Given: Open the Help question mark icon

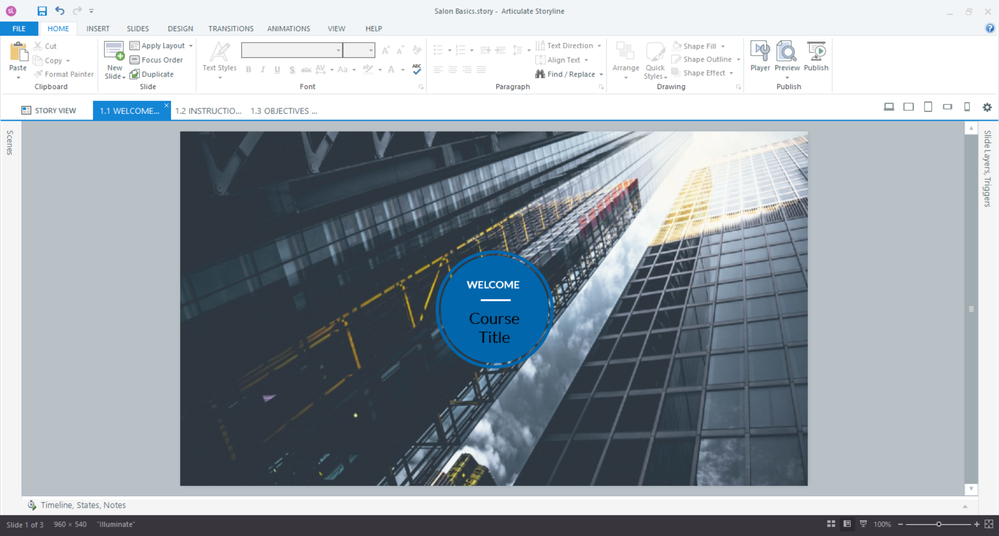Looking at the screenshot, I should 990,29.
